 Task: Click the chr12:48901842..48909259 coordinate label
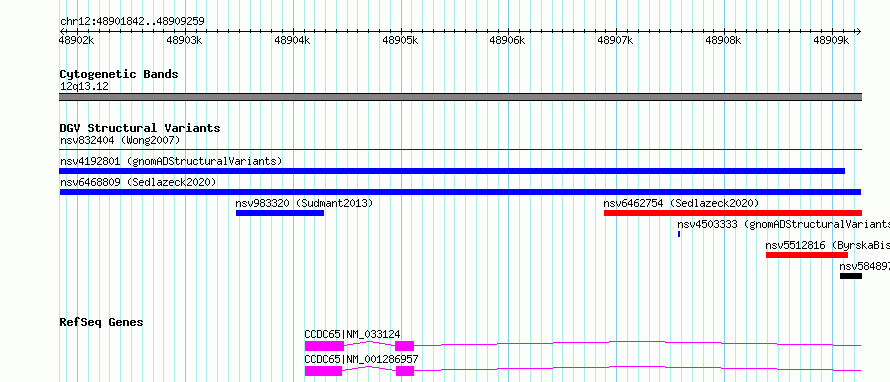132,22
